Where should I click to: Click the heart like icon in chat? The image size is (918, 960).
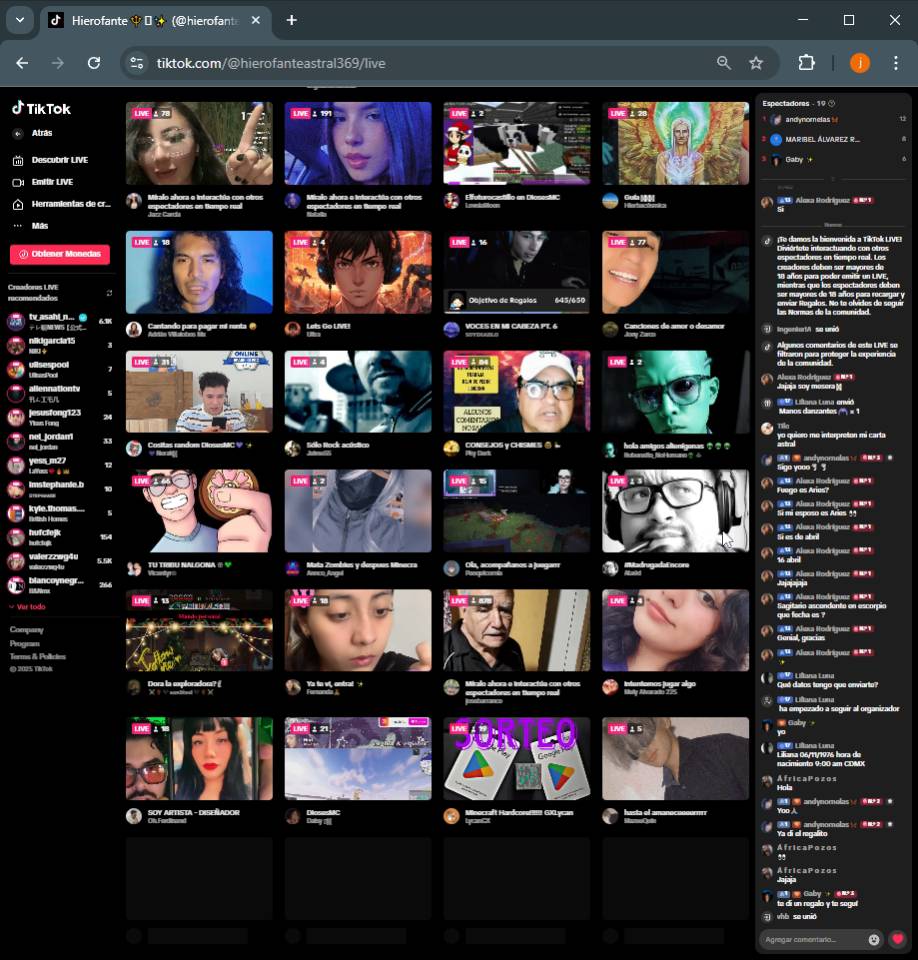point(897,939)
